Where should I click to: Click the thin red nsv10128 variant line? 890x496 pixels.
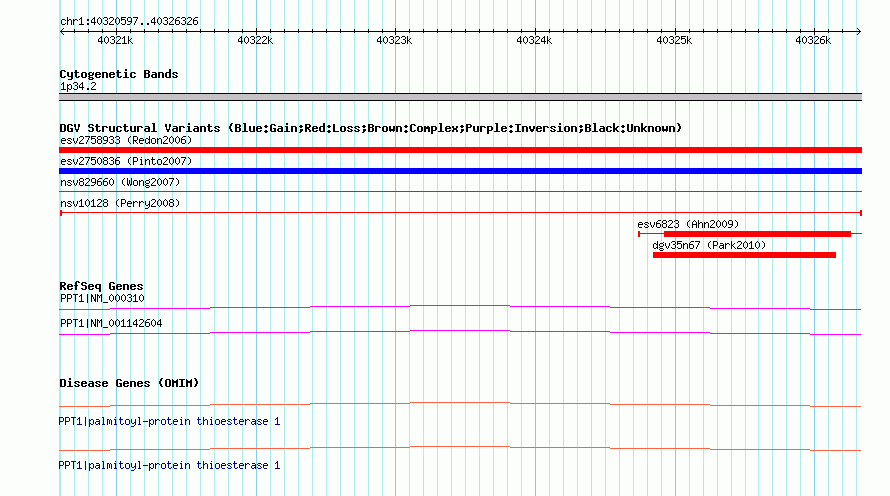(460, 213)
